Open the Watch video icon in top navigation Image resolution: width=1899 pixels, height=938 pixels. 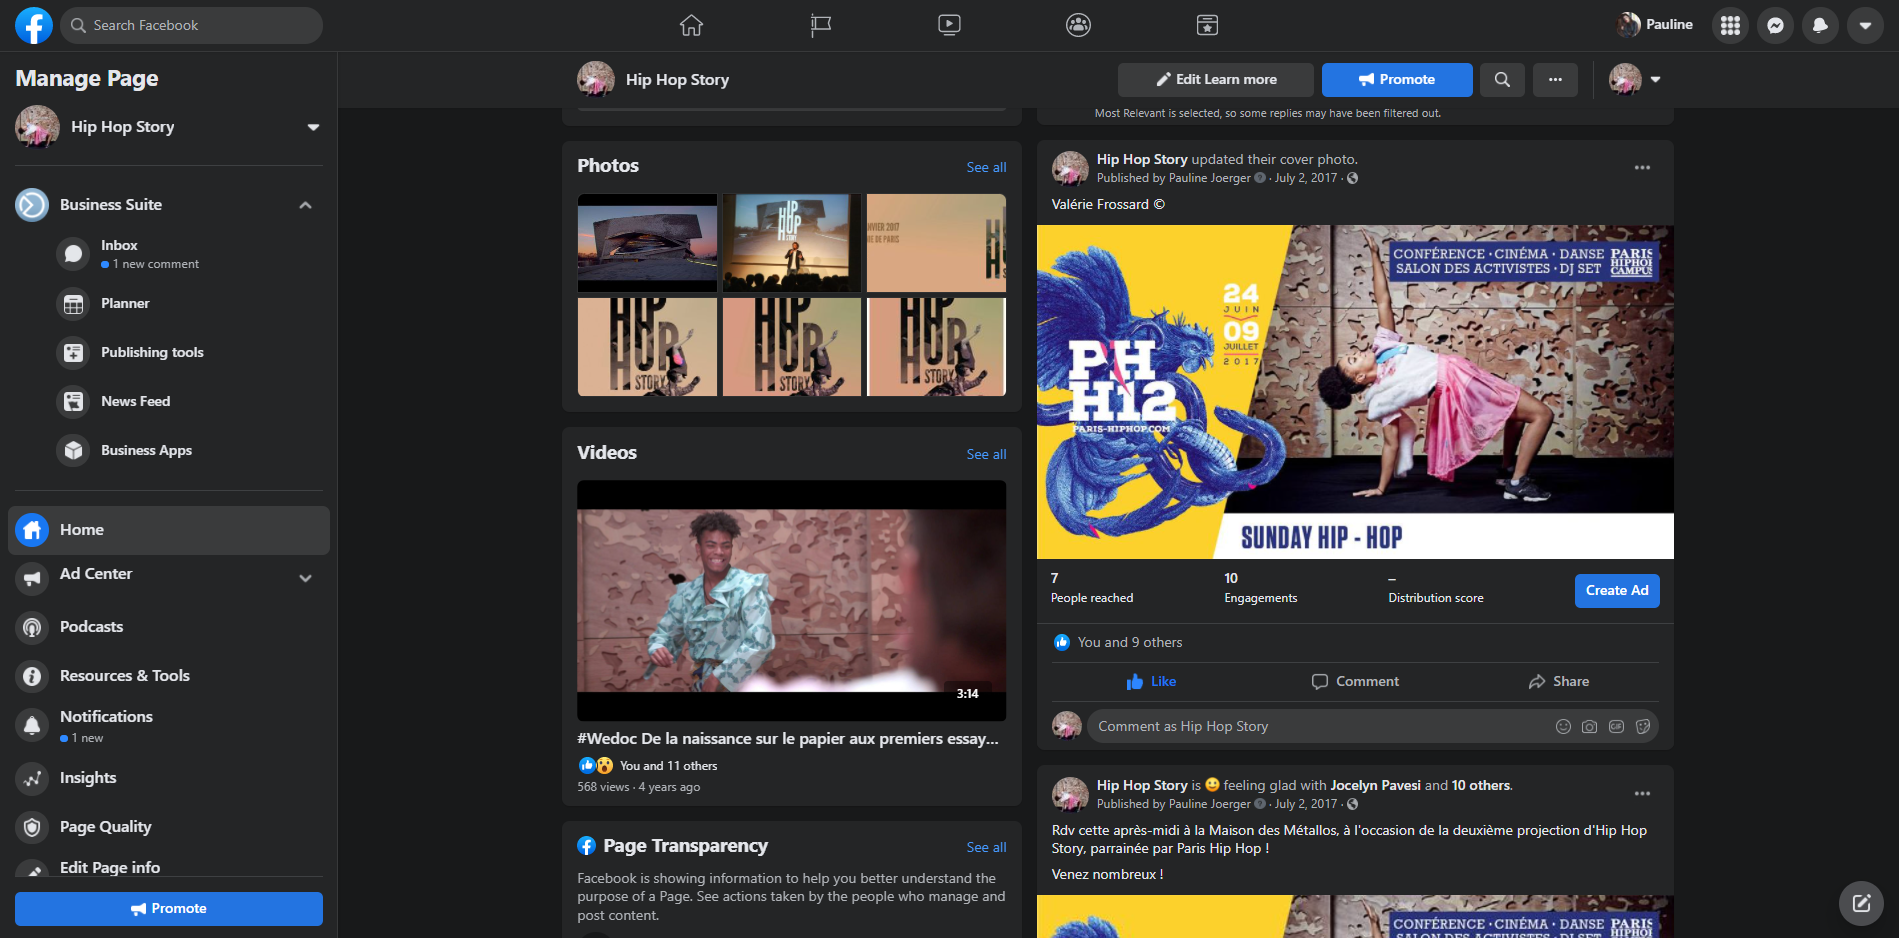(x=950, y=25)
